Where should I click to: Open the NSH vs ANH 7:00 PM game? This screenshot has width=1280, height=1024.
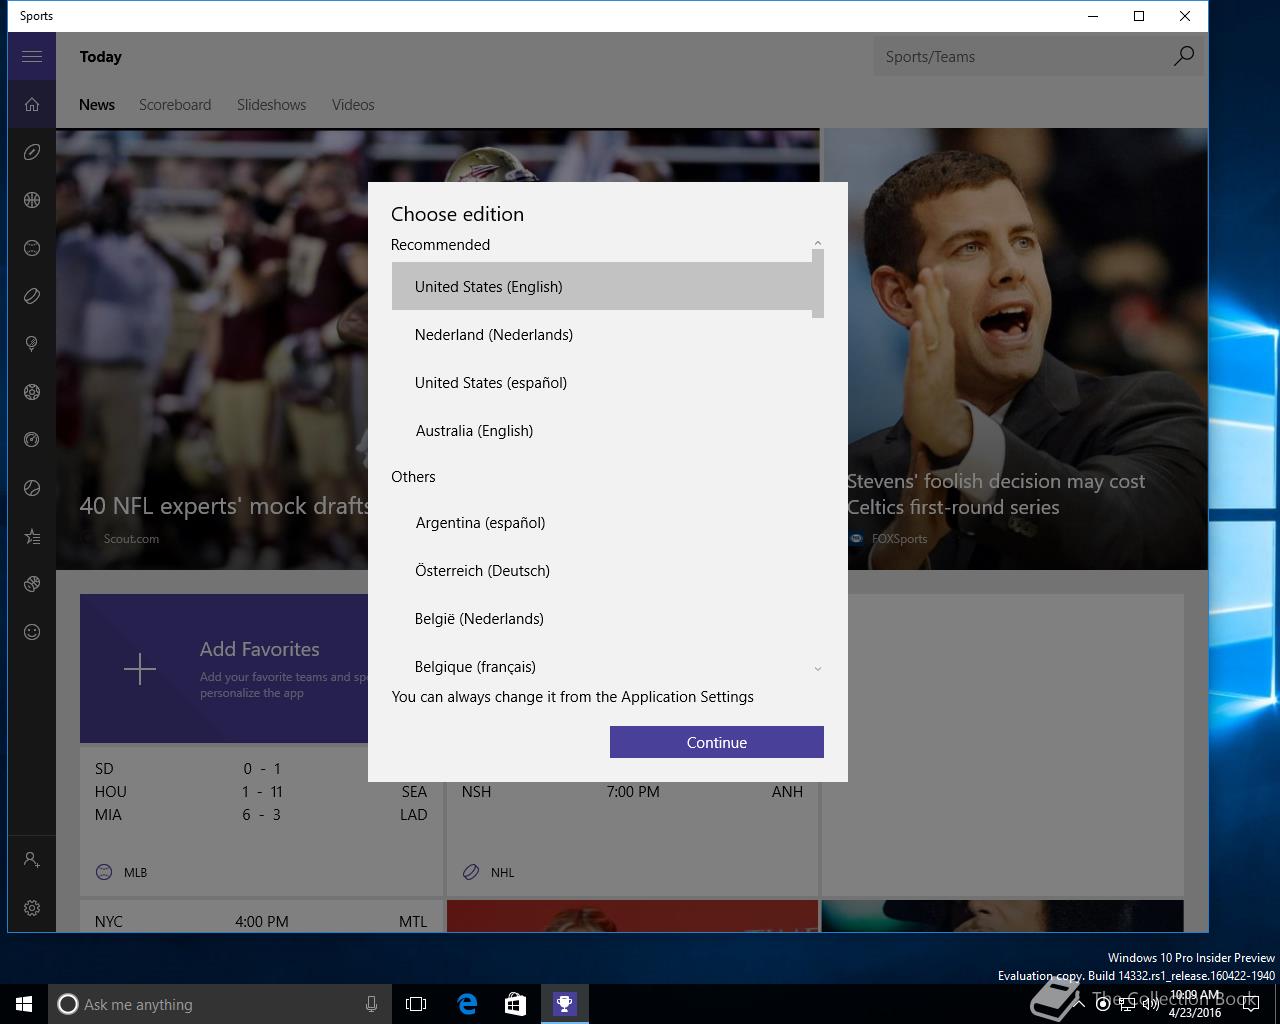632,791
